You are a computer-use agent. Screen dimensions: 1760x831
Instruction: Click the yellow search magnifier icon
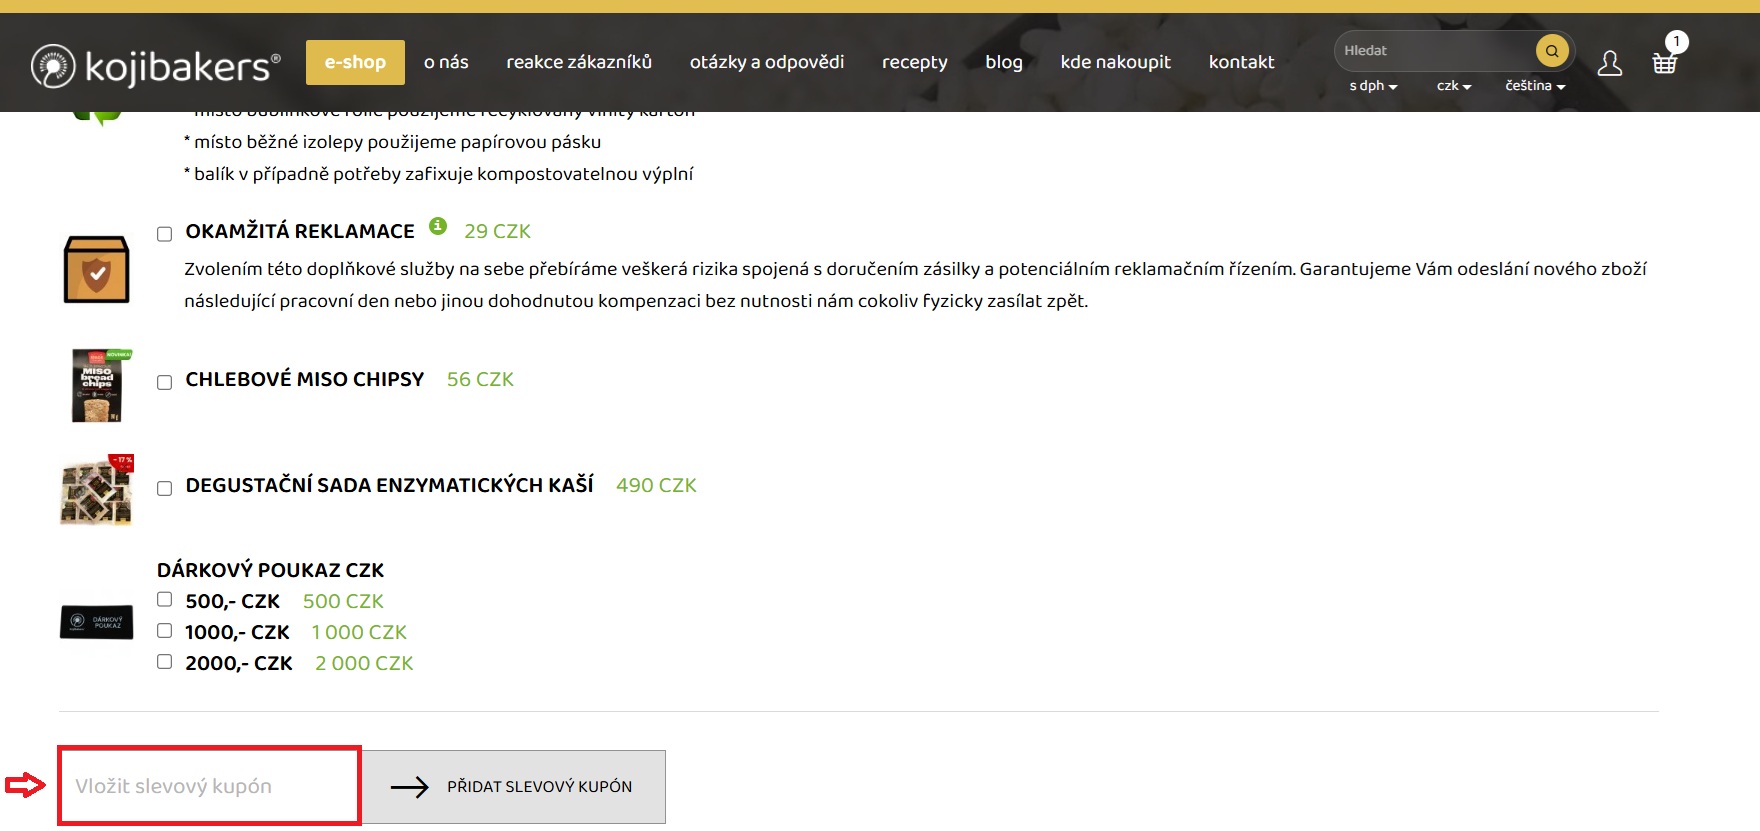pos(1552,50)
